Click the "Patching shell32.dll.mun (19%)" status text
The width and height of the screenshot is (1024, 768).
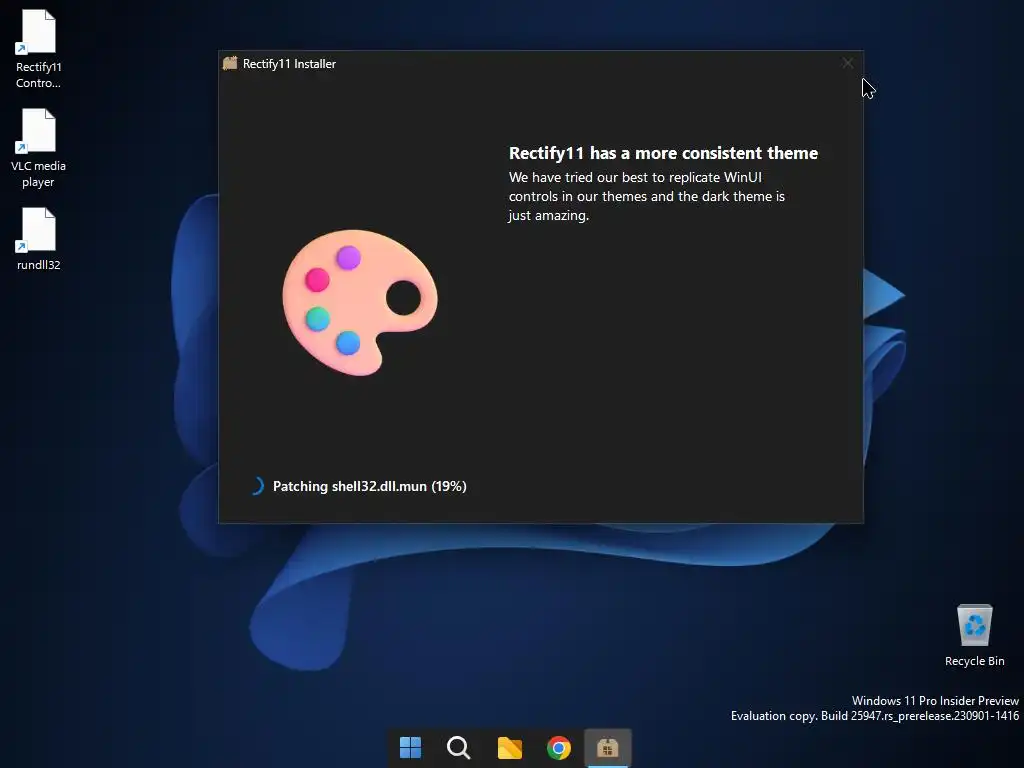[x=370, y=487]
